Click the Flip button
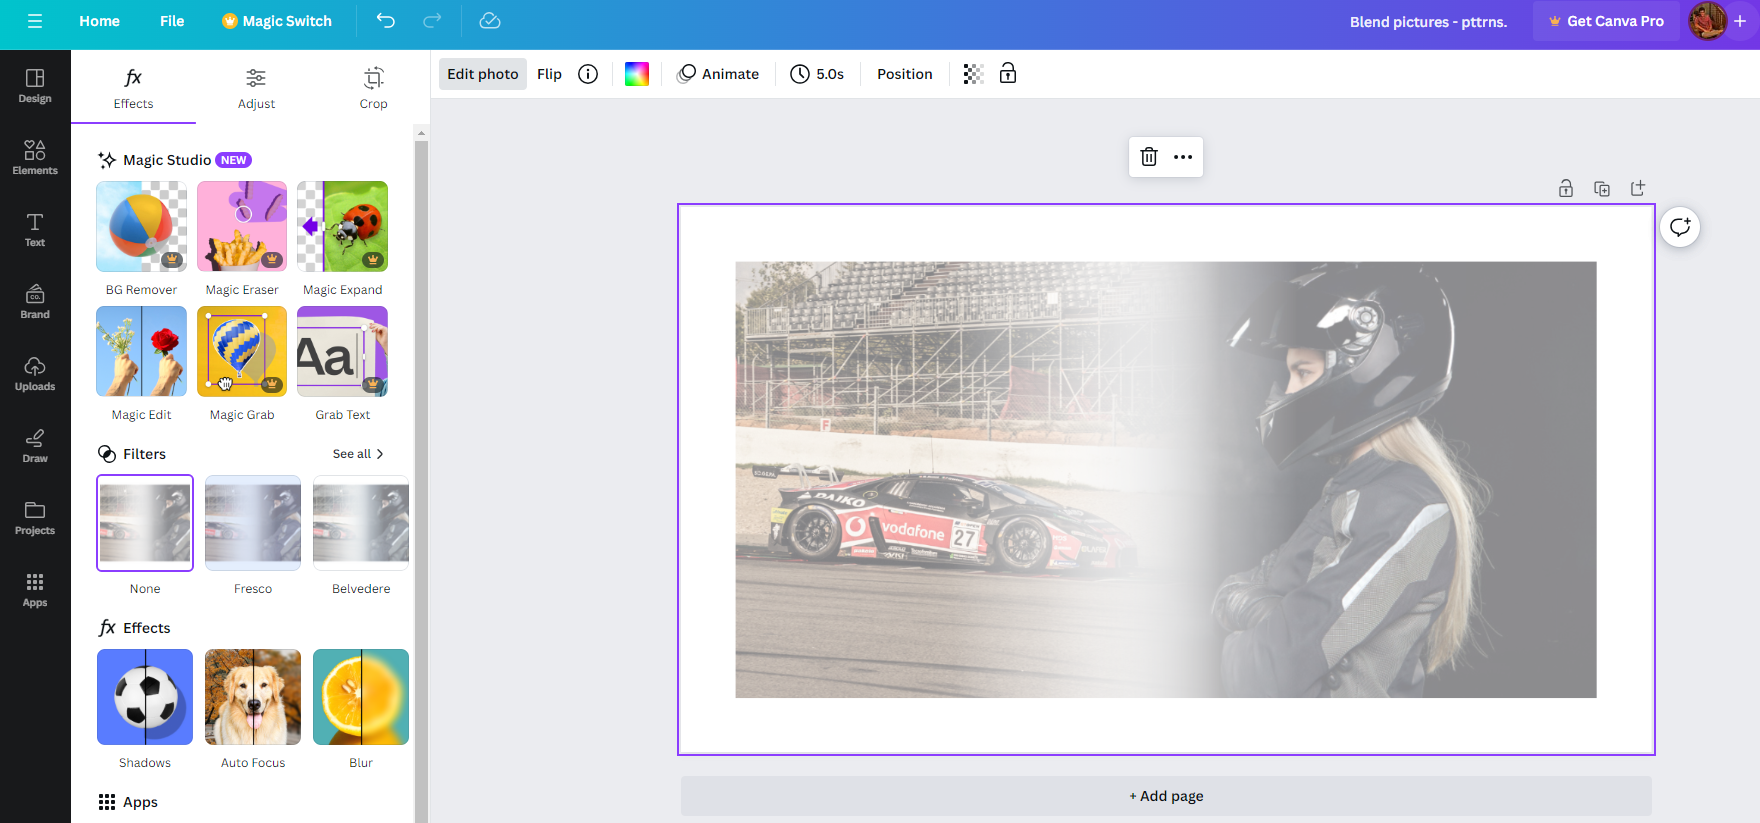1760x823 pixels. coord(549,74)
